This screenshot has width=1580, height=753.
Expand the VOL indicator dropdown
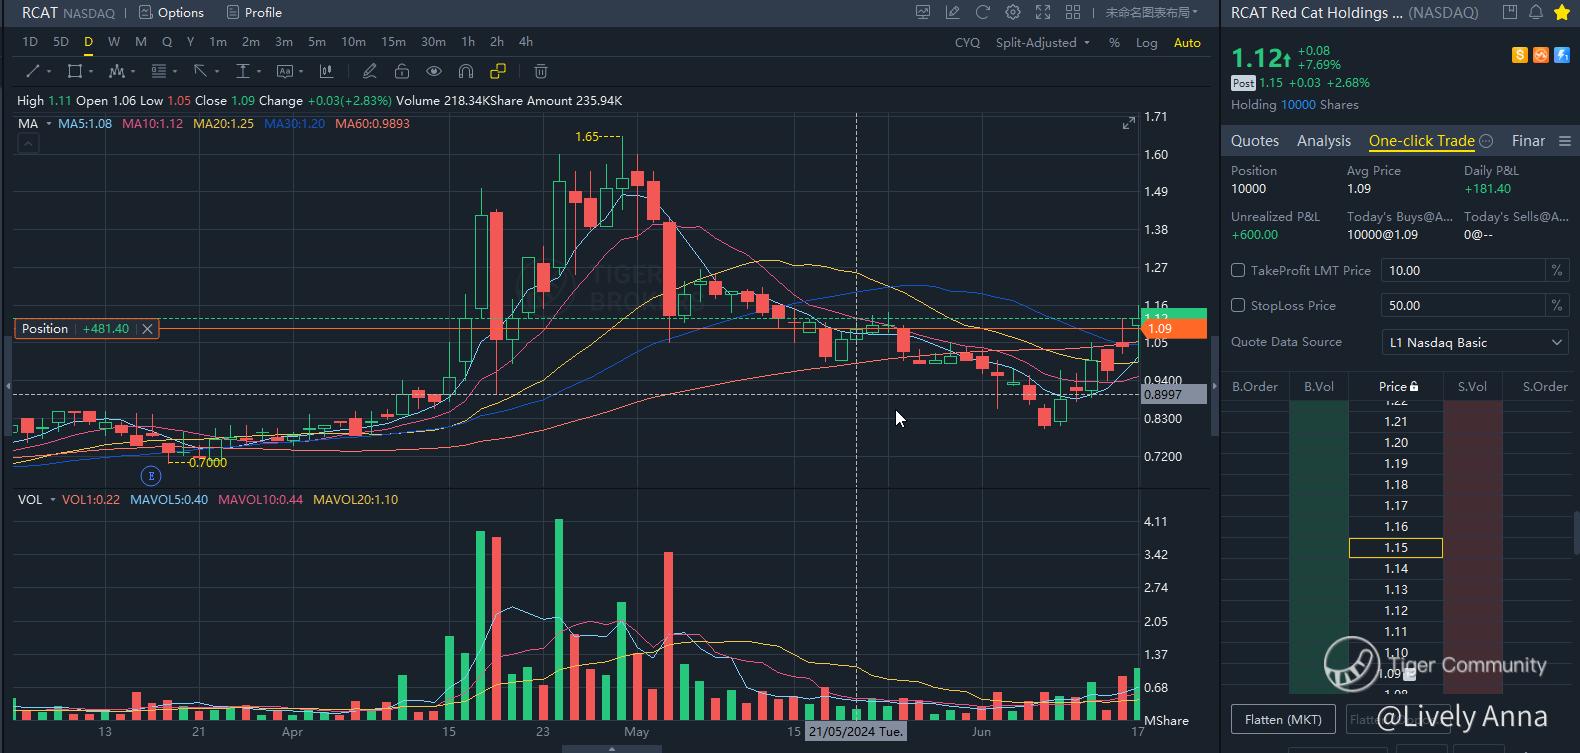click(x=51, y=500)
